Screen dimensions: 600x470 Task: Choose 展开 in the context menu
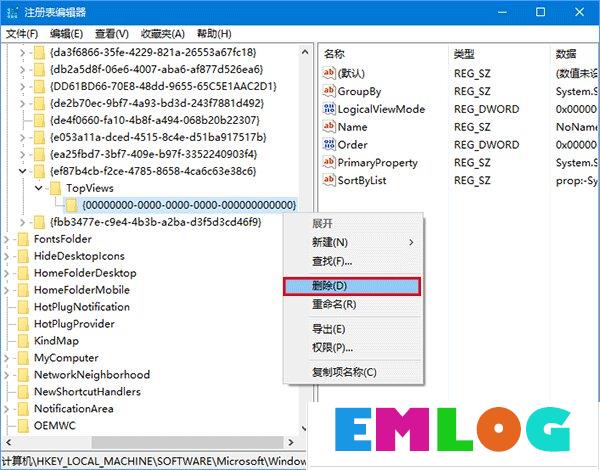[353, 223]
